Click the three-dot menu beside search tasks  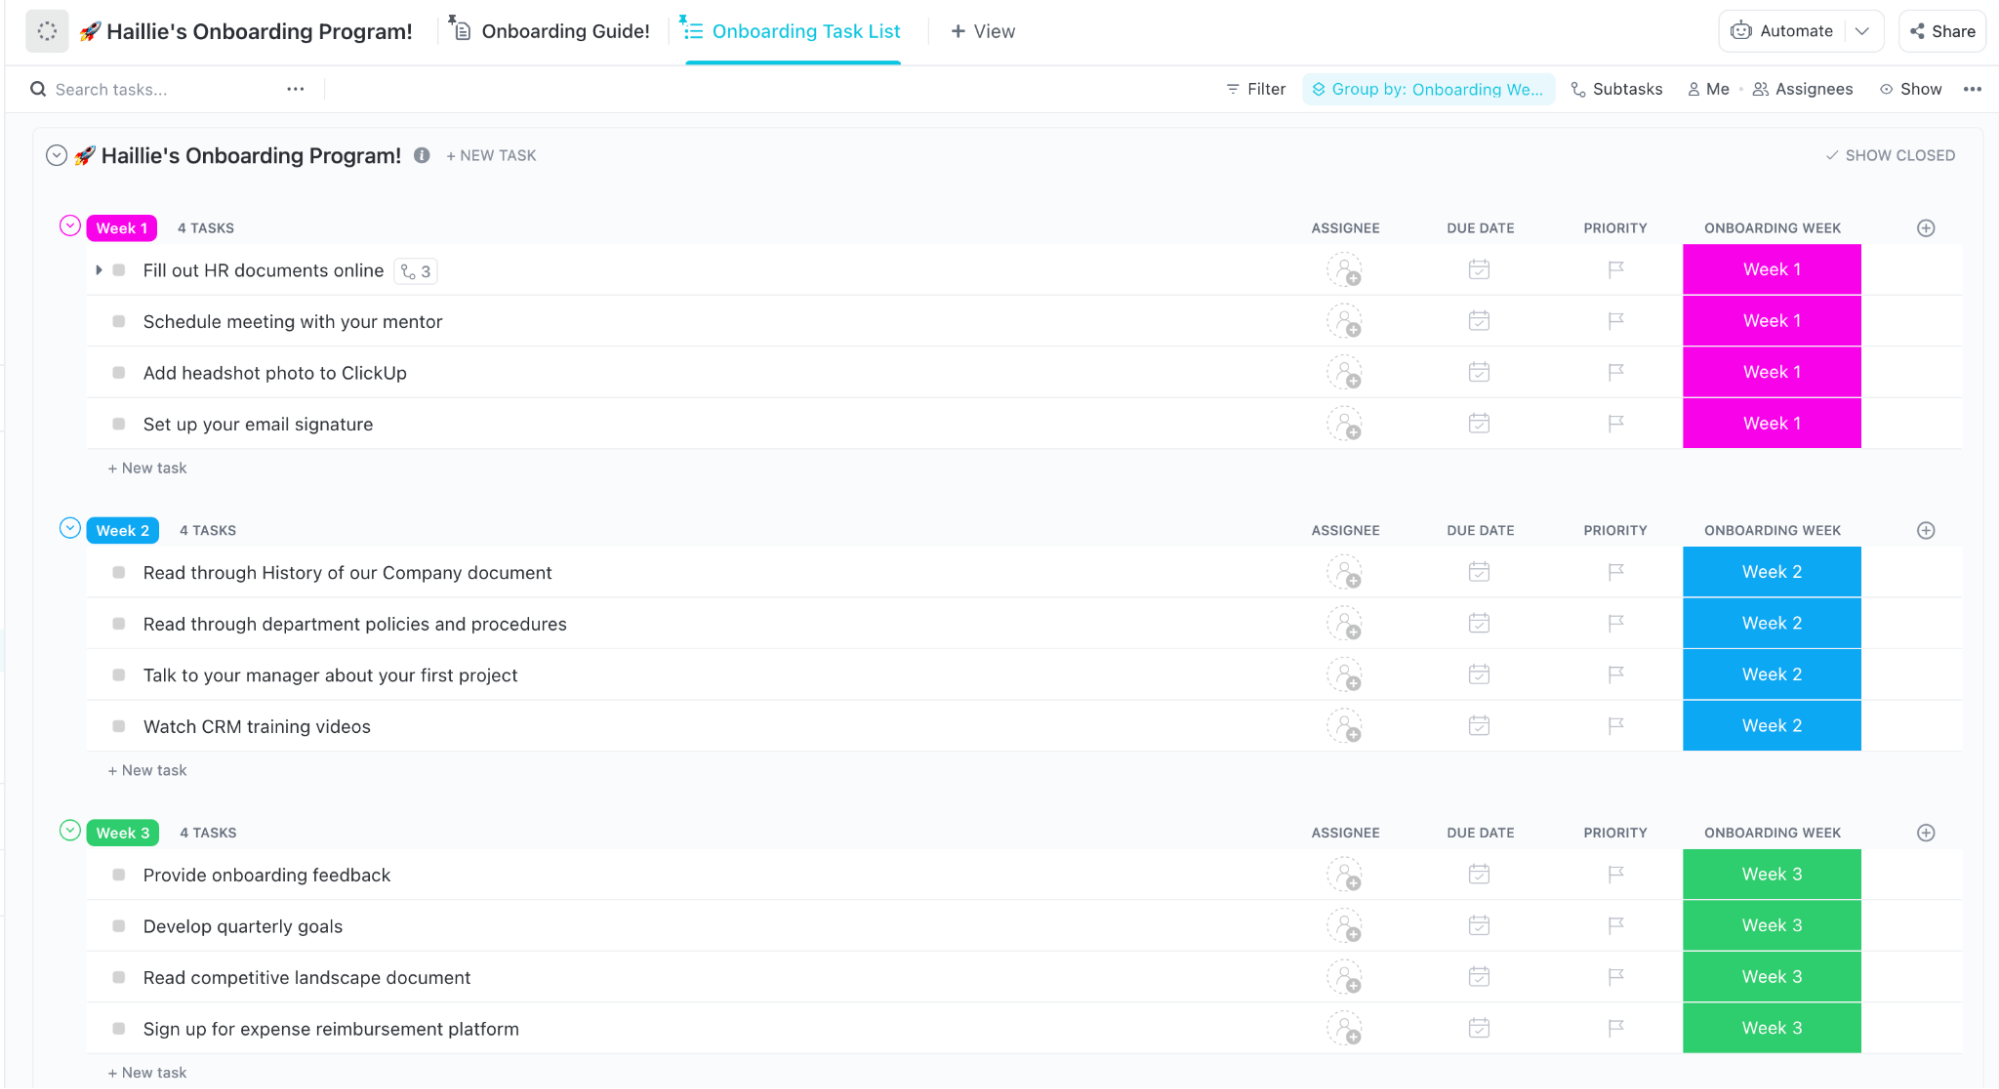[295, 89]
